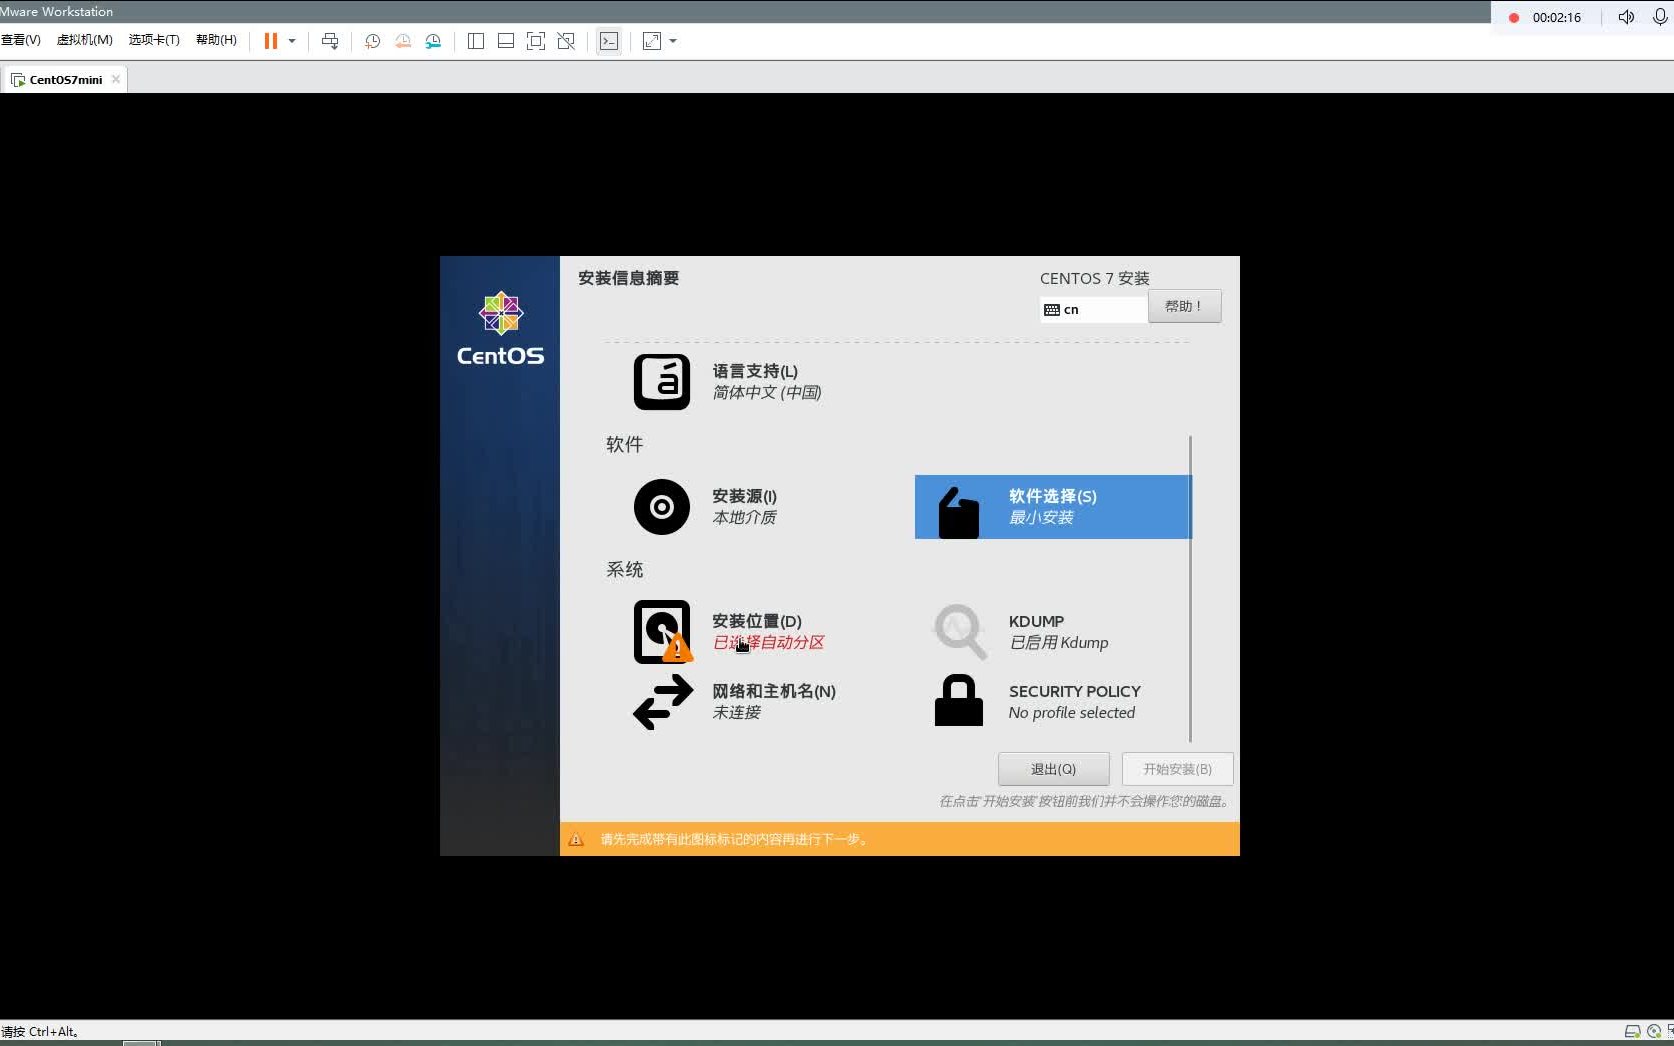
Task: Expand the stretch display dropdown arrow
Action: 673,41
